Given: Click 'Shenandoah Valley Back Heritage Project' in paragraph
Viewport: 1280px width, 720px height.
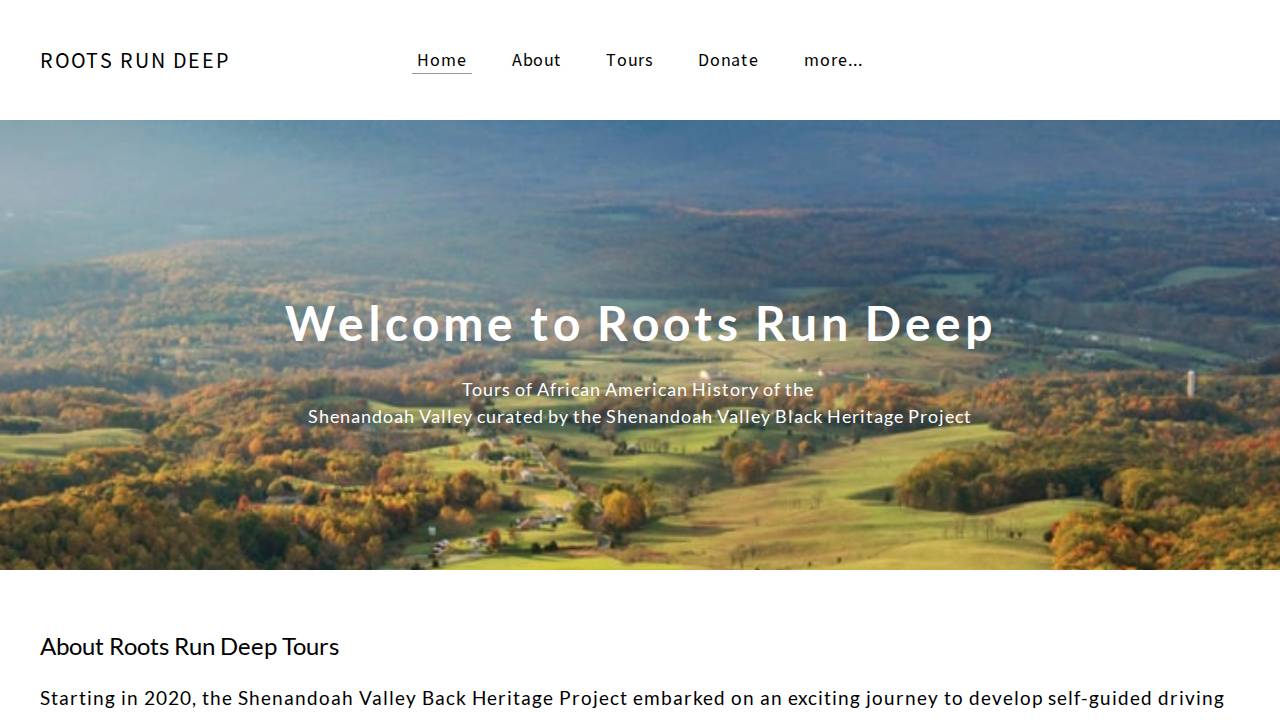Looking at the screenshot, I should coord(432,698).
